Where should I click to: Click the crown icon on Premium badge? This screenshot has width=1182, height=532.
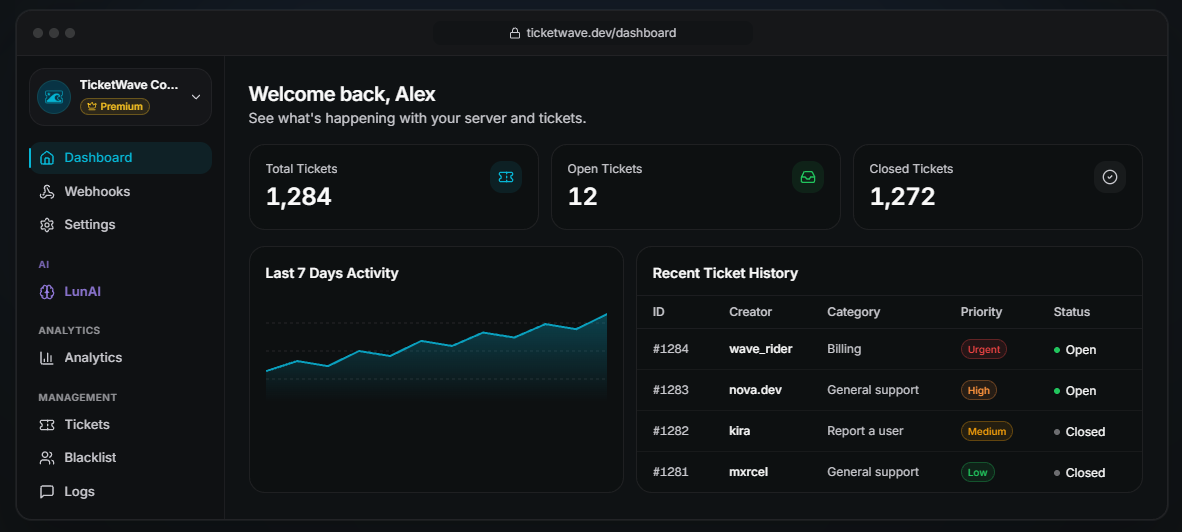click(92, 107)
